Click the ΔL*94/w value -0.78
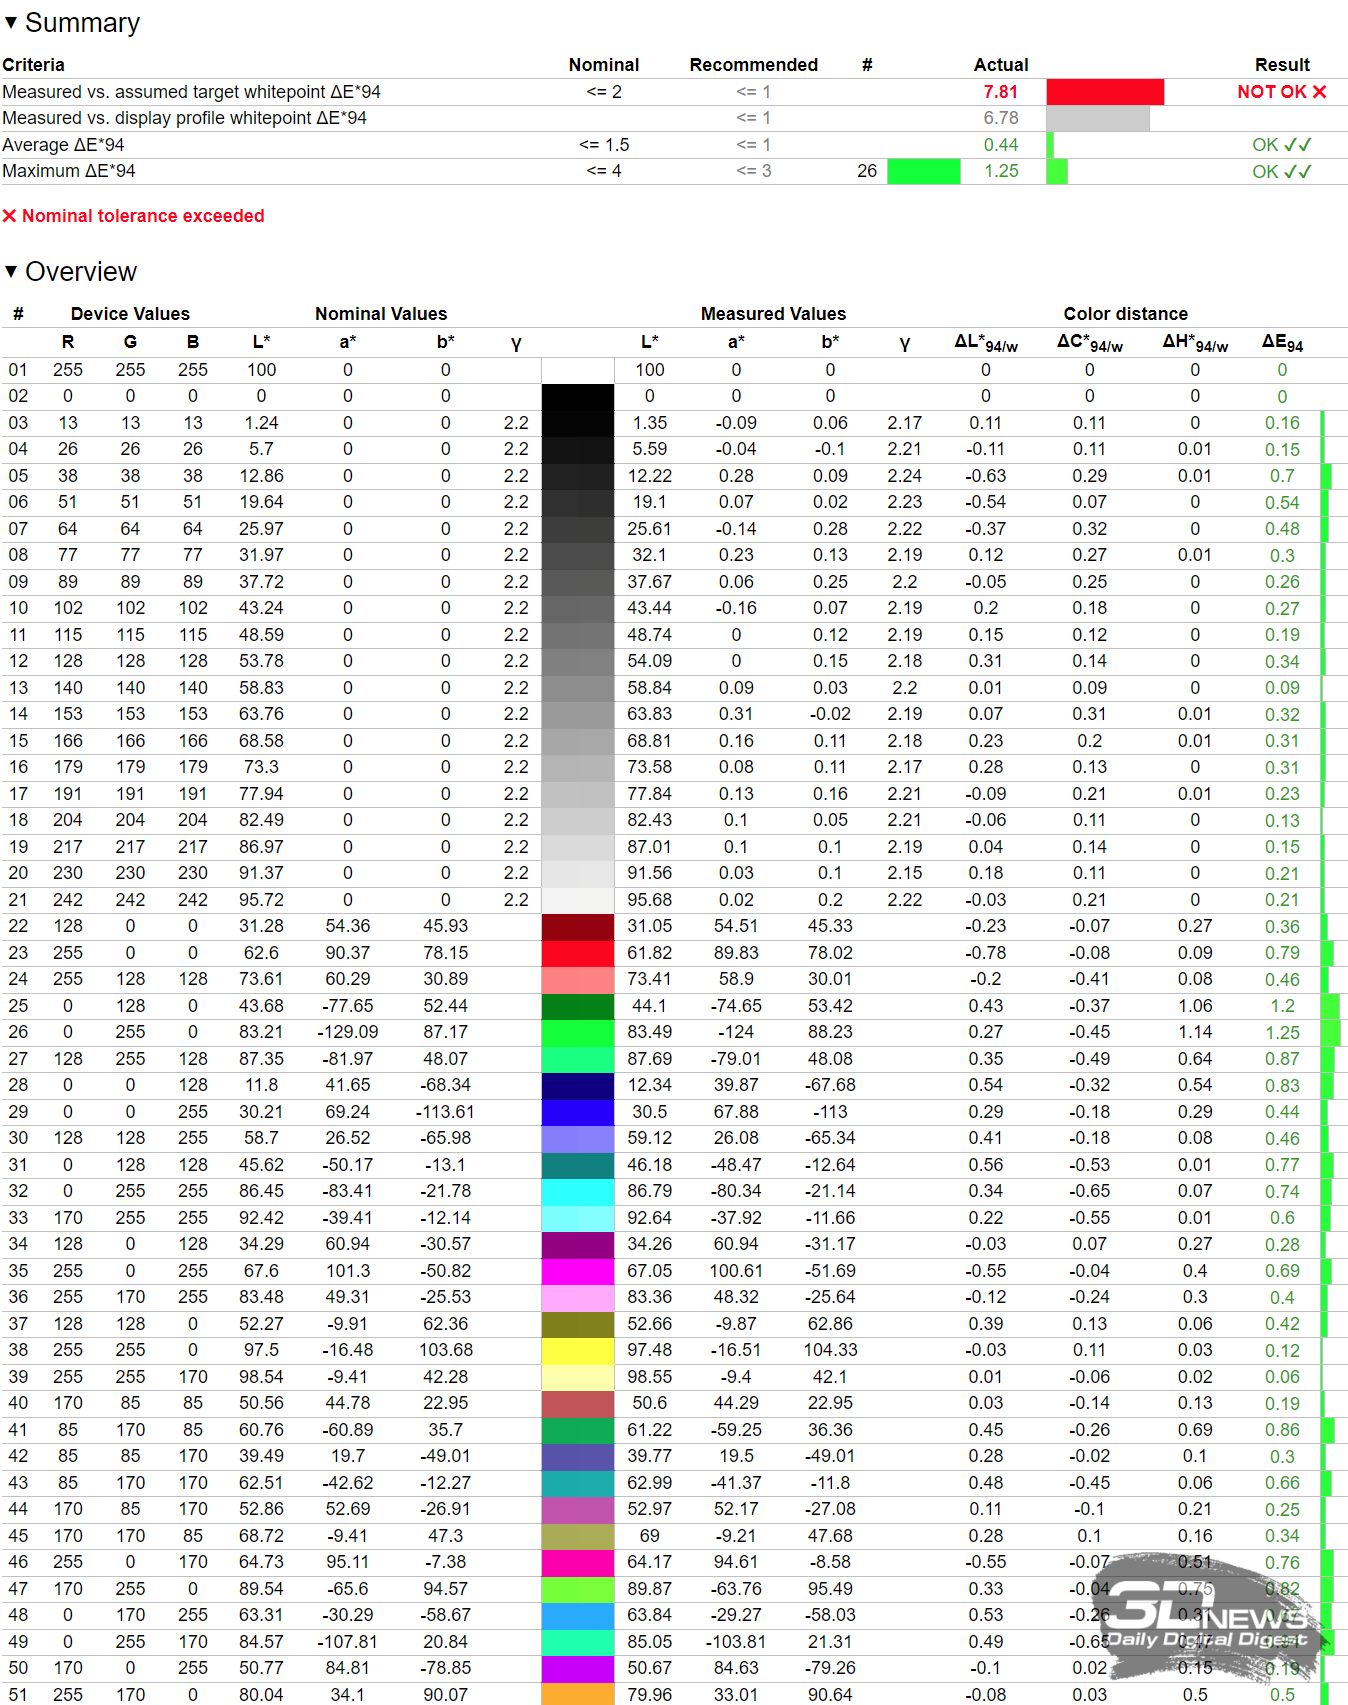The image size is (1348, 1705). [x=985, y=953]
